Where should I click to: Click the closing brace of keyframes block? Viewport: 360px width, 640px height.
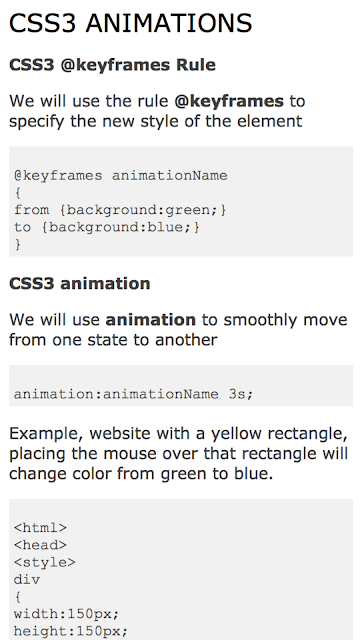point(18,244)
